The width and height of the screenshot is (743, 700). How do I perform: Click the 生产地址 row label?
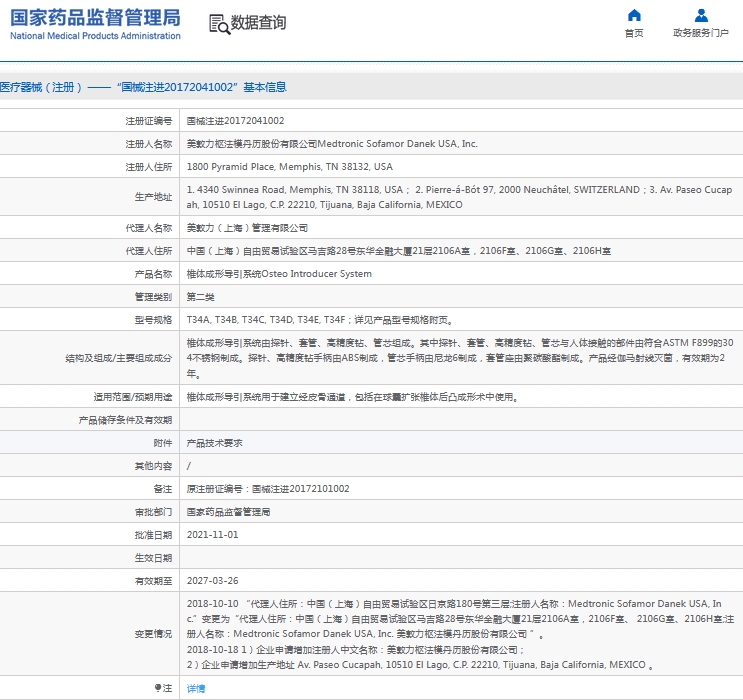[153, 197]
